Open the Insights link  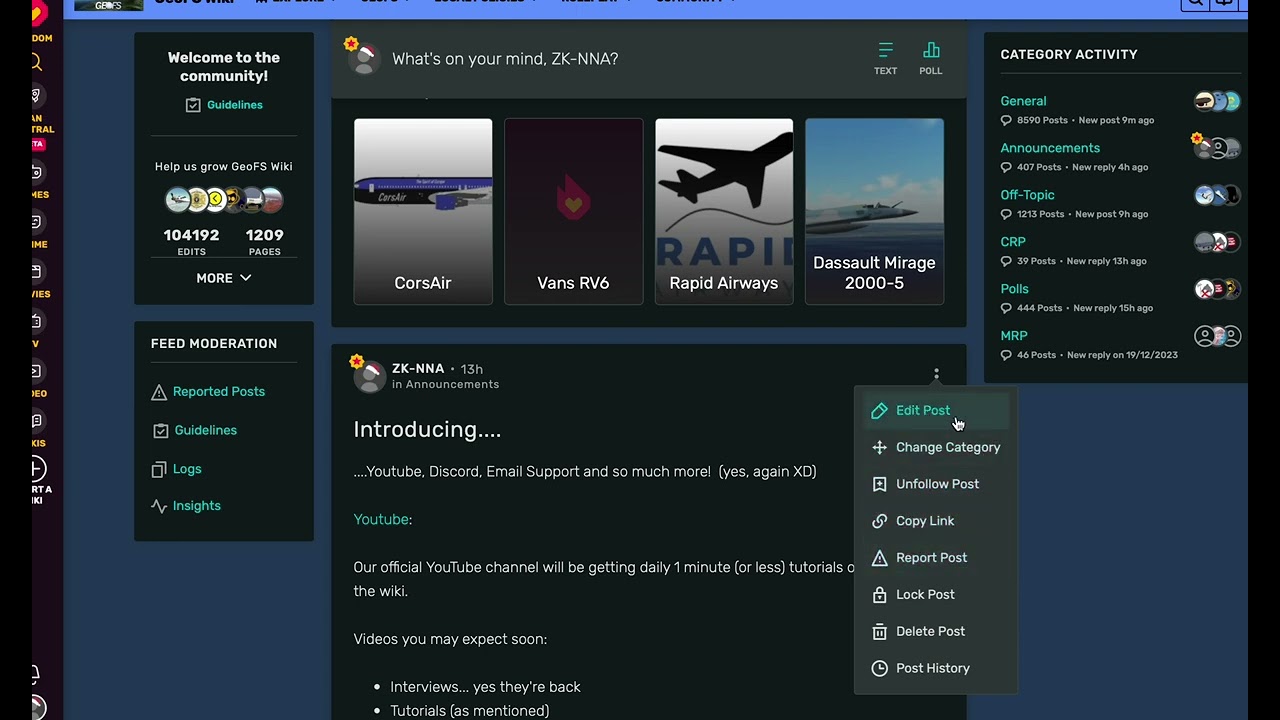[x=197, y=506]
